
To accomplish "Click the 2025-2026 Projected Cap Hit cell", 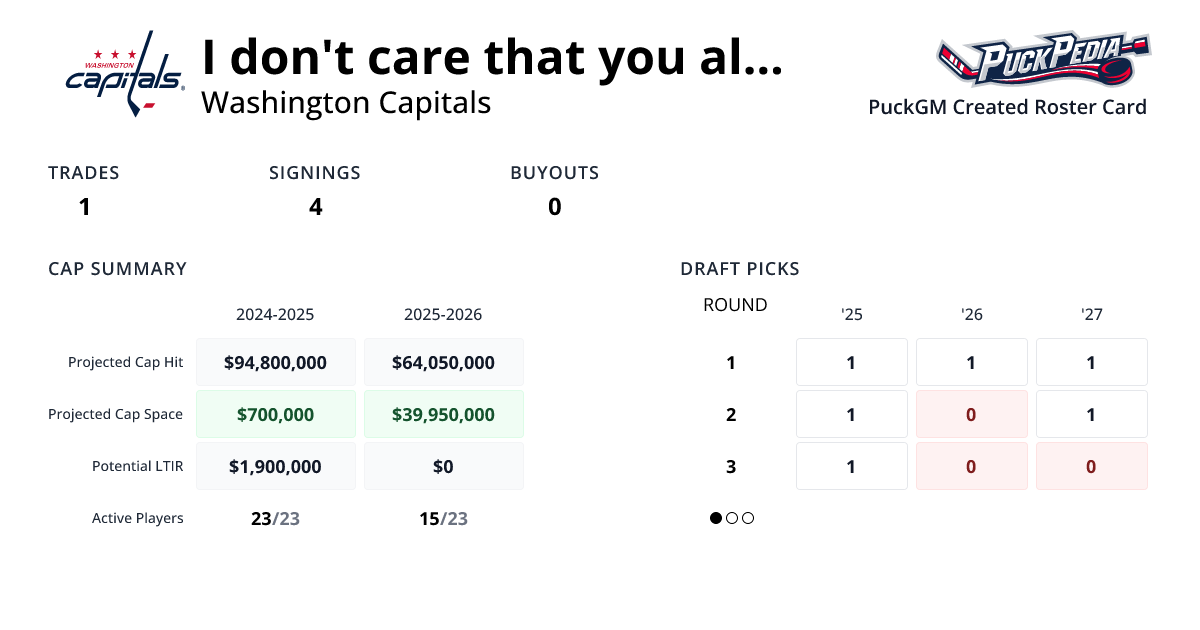I will pyautogui.click(x=444, y=362).
